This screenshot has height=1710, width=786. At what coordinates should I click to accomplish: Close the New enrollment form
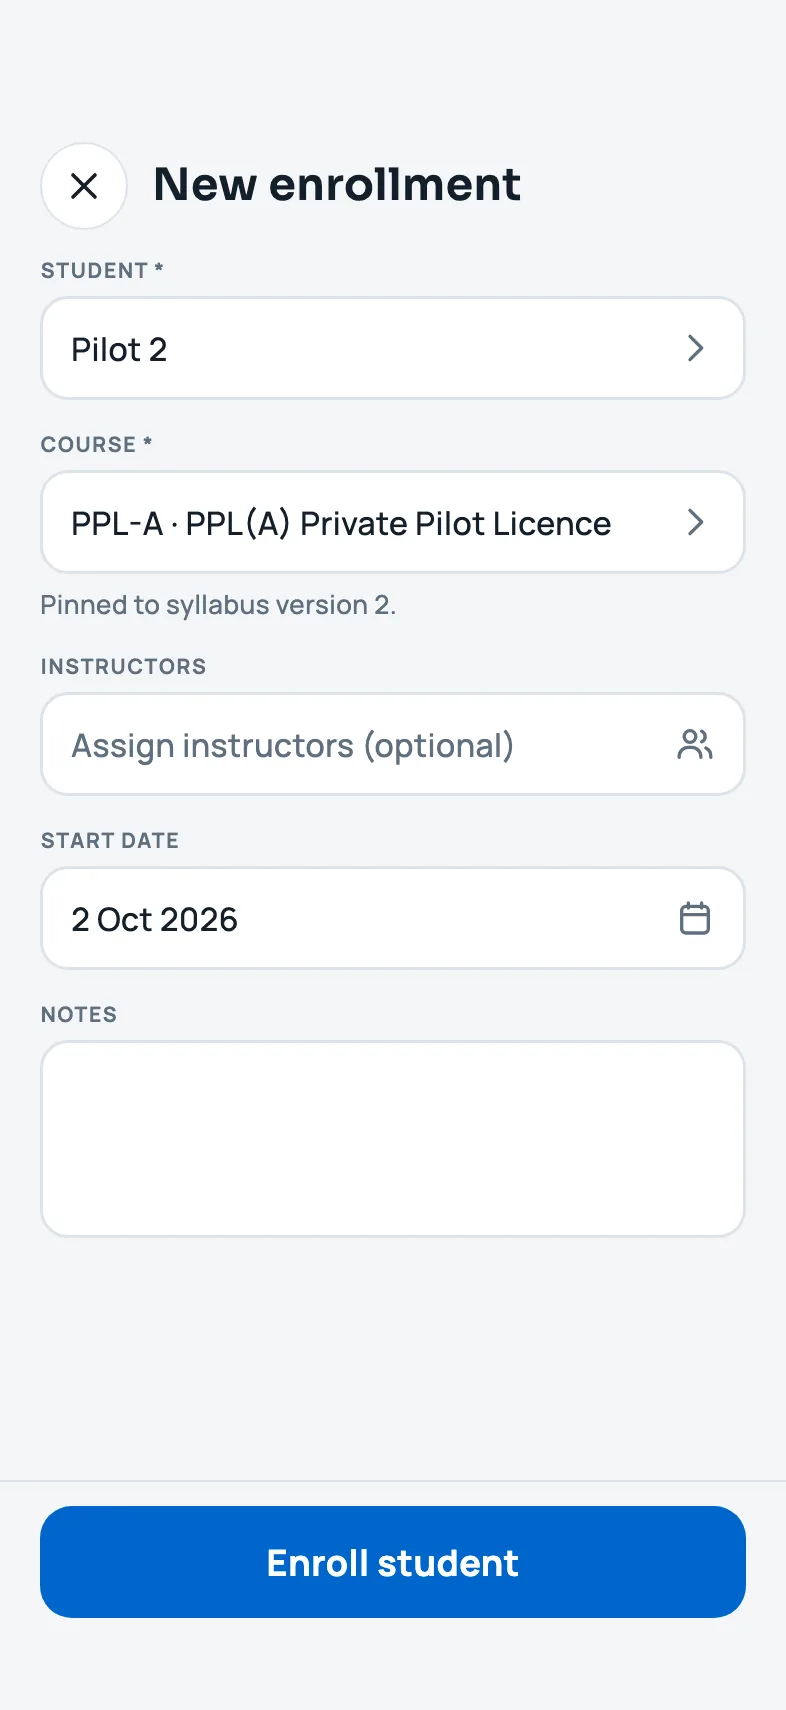coord(84,186)
